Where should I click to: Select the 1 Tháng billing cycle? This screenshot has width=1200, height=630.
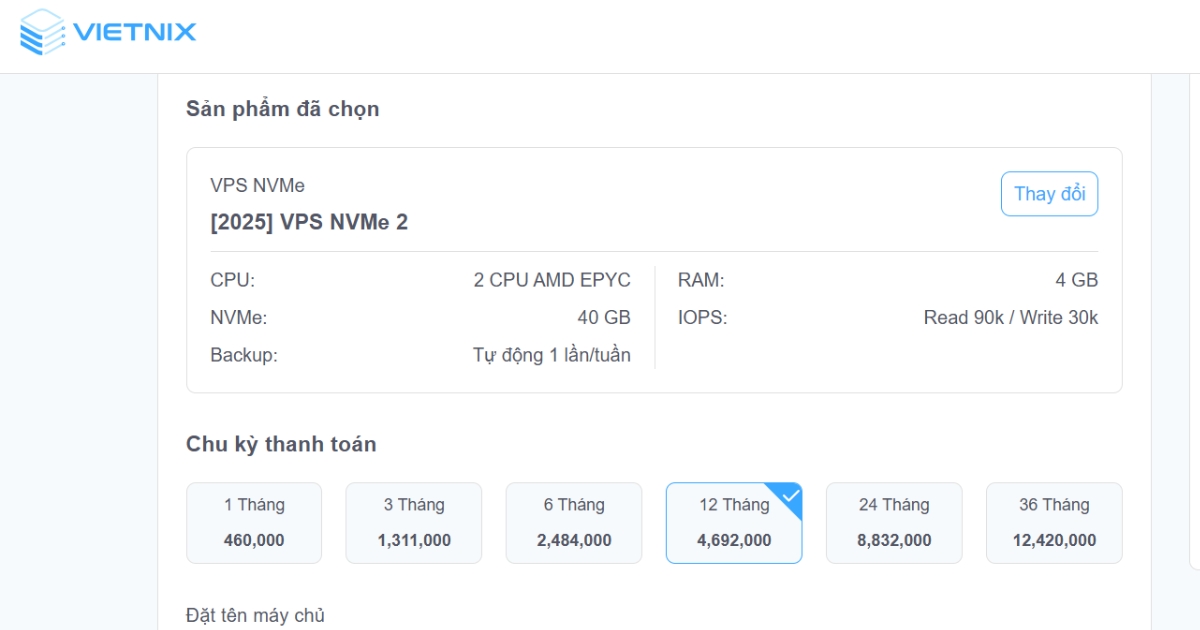(253, 522)
